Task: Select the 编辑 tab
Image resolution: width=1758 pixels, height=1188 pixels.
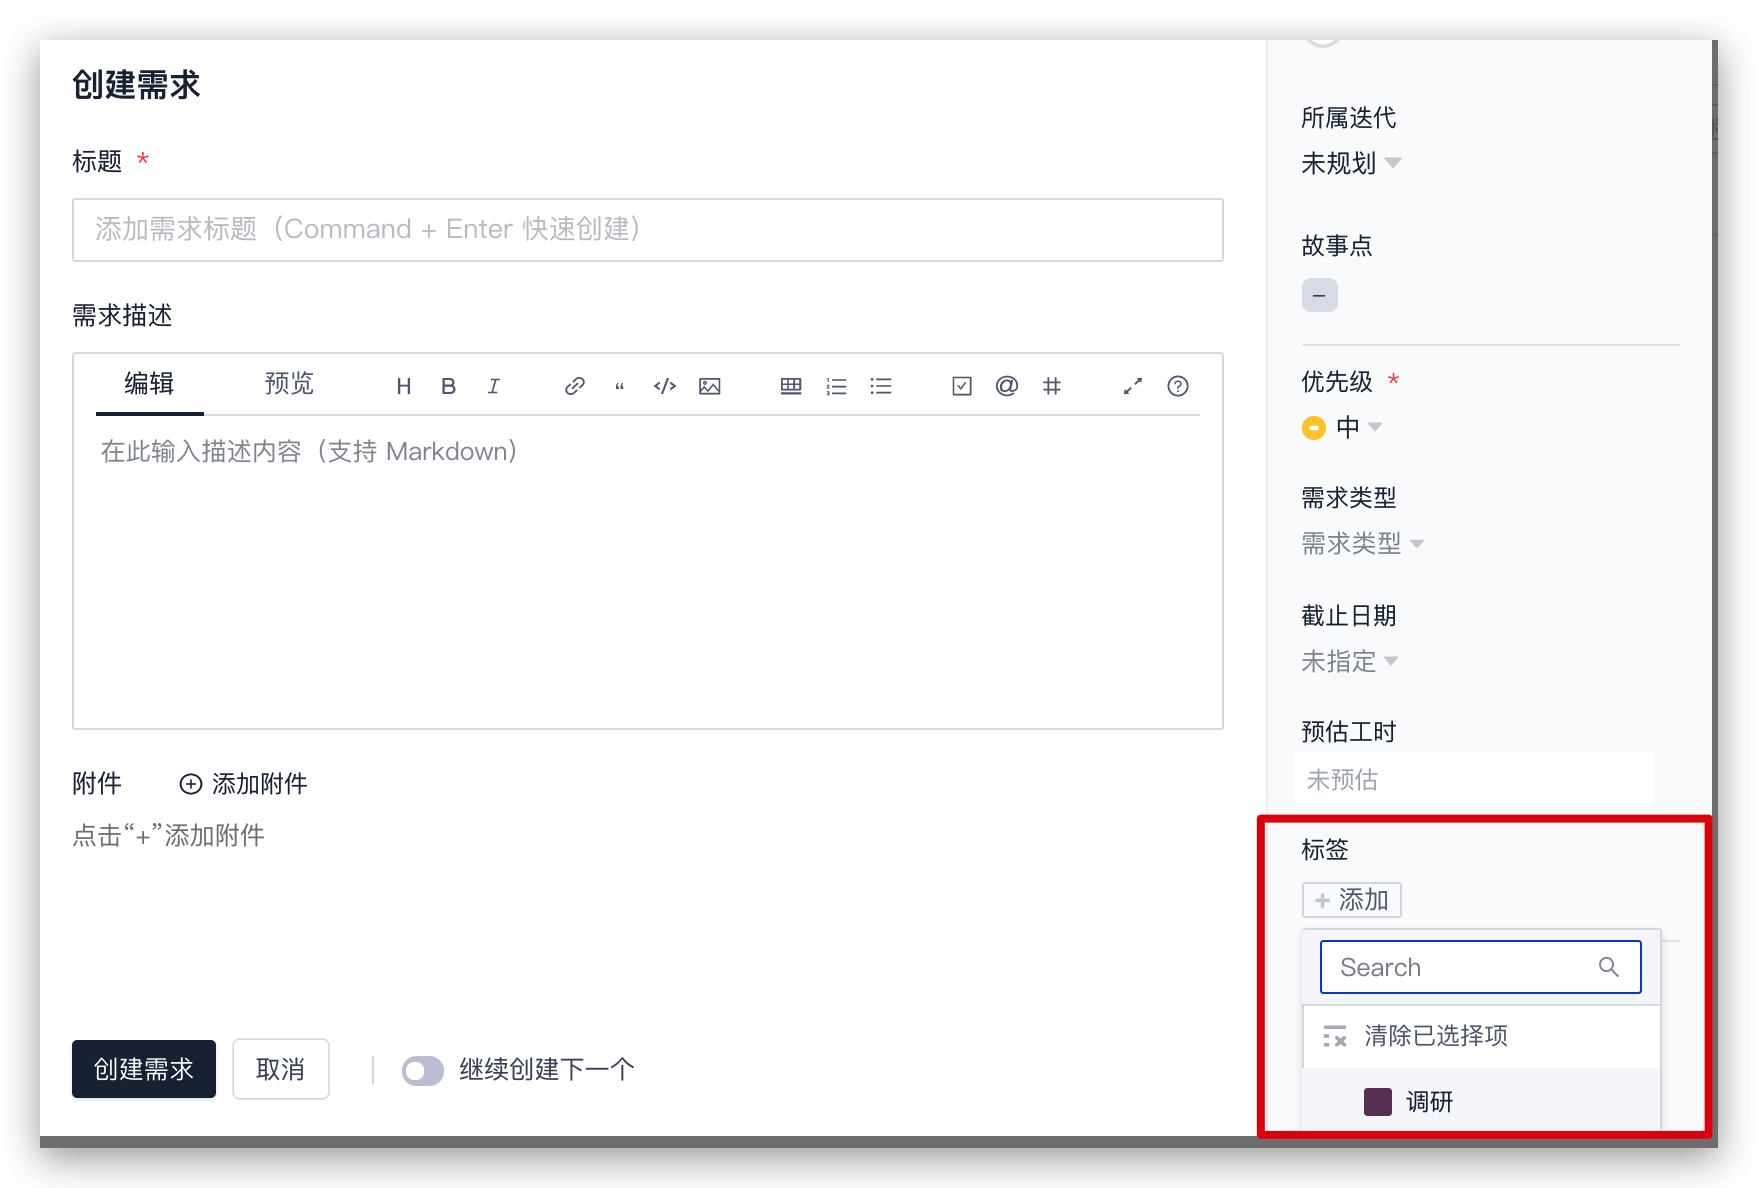Action: click(x=149, y=384)
